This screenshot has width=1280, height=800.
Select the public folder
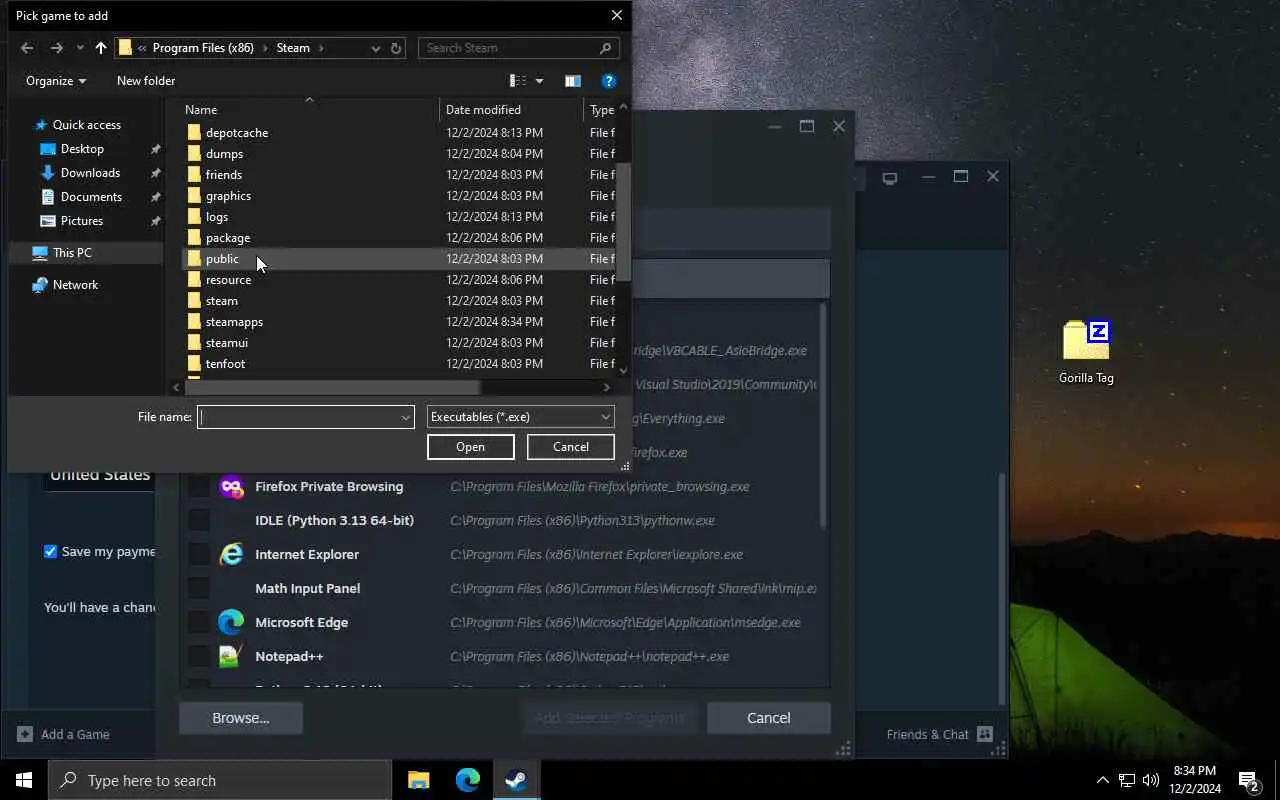pyautogui.click(x=400, y=259)
